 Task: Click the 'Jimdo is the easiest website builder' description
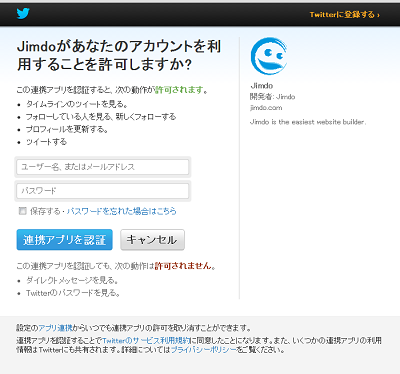[x=308, y=122]
